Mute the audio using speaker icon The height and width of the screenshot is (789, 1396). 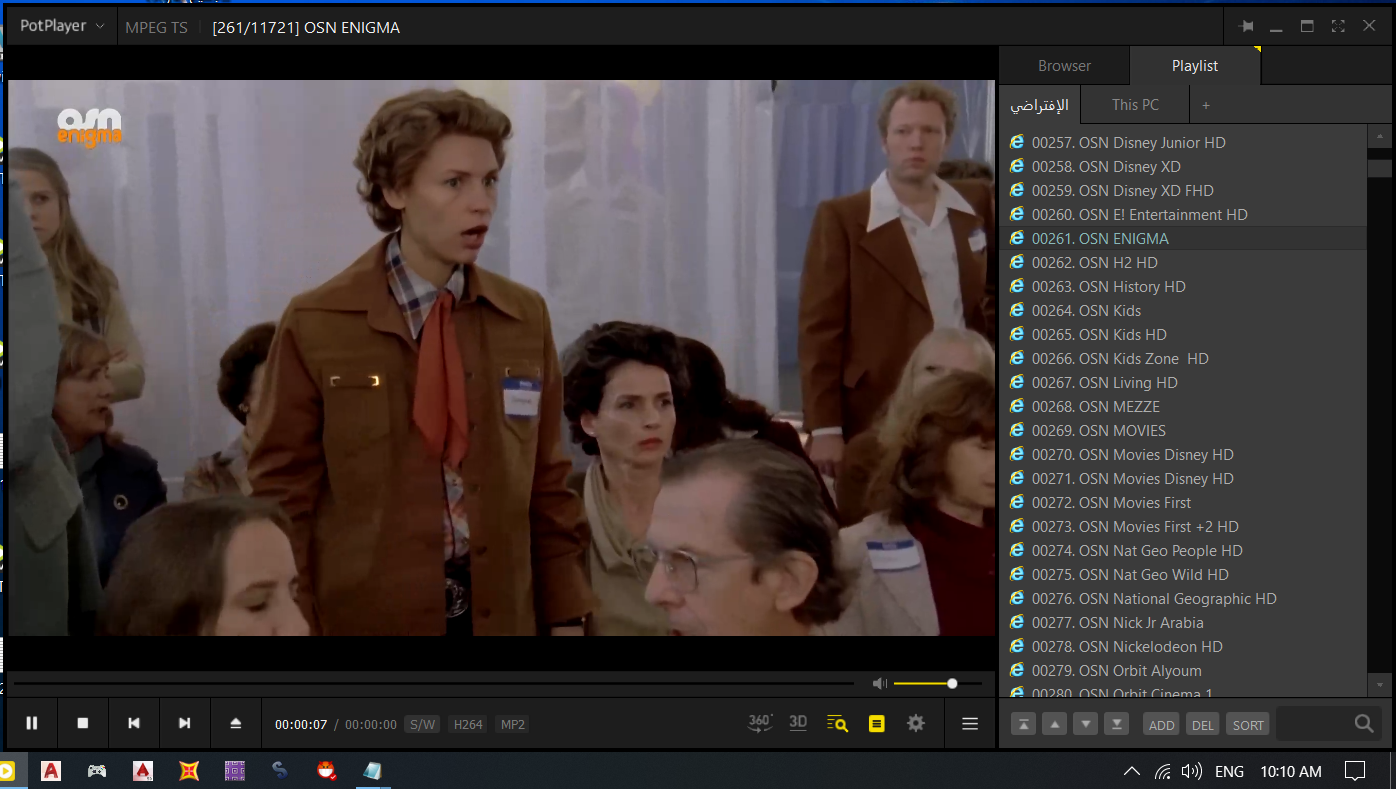(x=879, y=683)
